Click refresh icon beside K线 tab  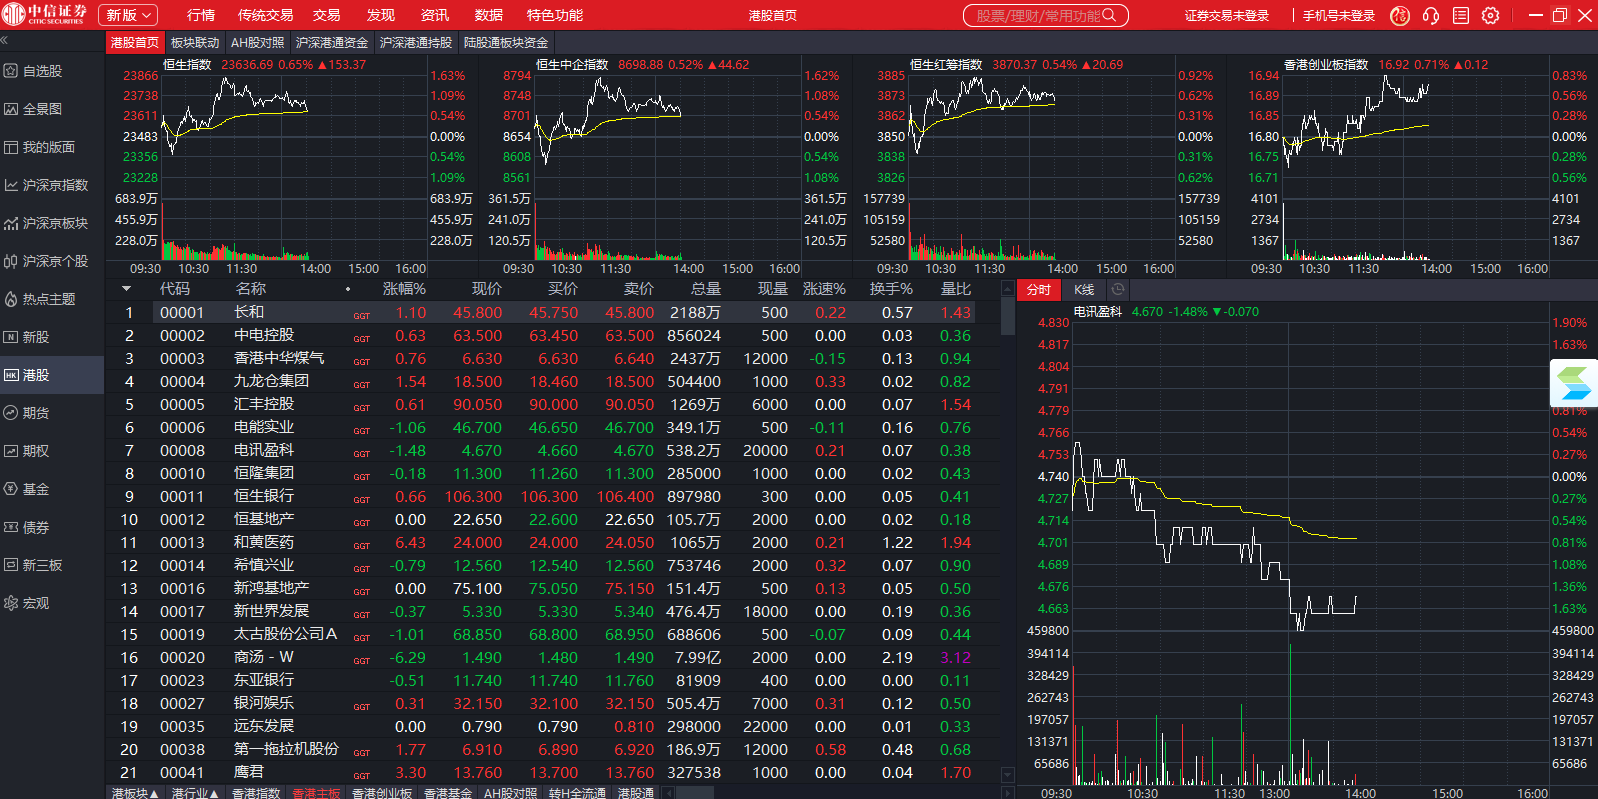pyautogui.click(x=1118, y=290)
